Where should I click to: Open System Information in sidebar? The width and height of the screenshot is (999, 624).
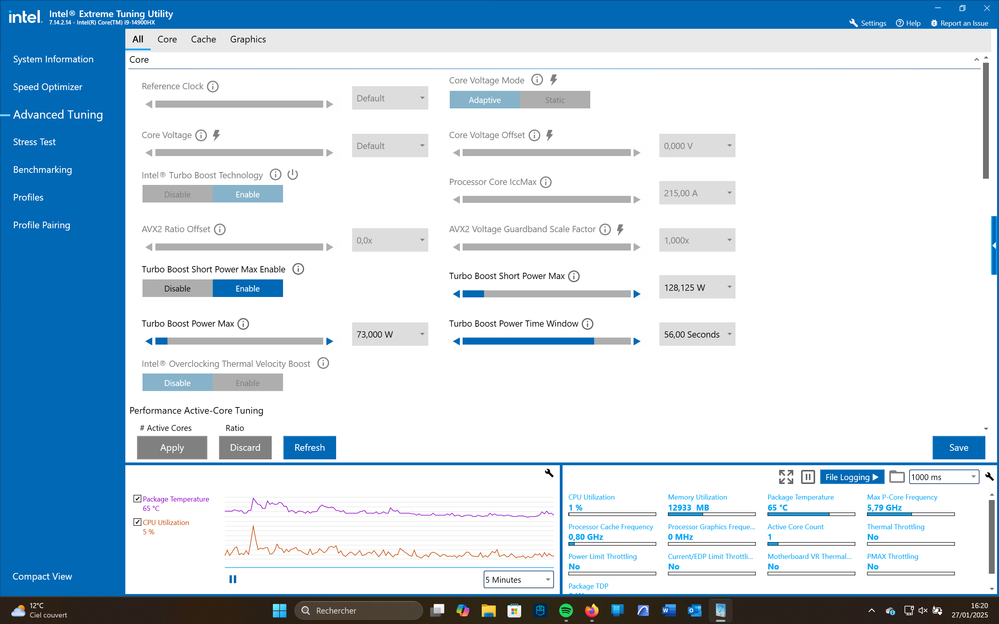(x=54, y=59)
